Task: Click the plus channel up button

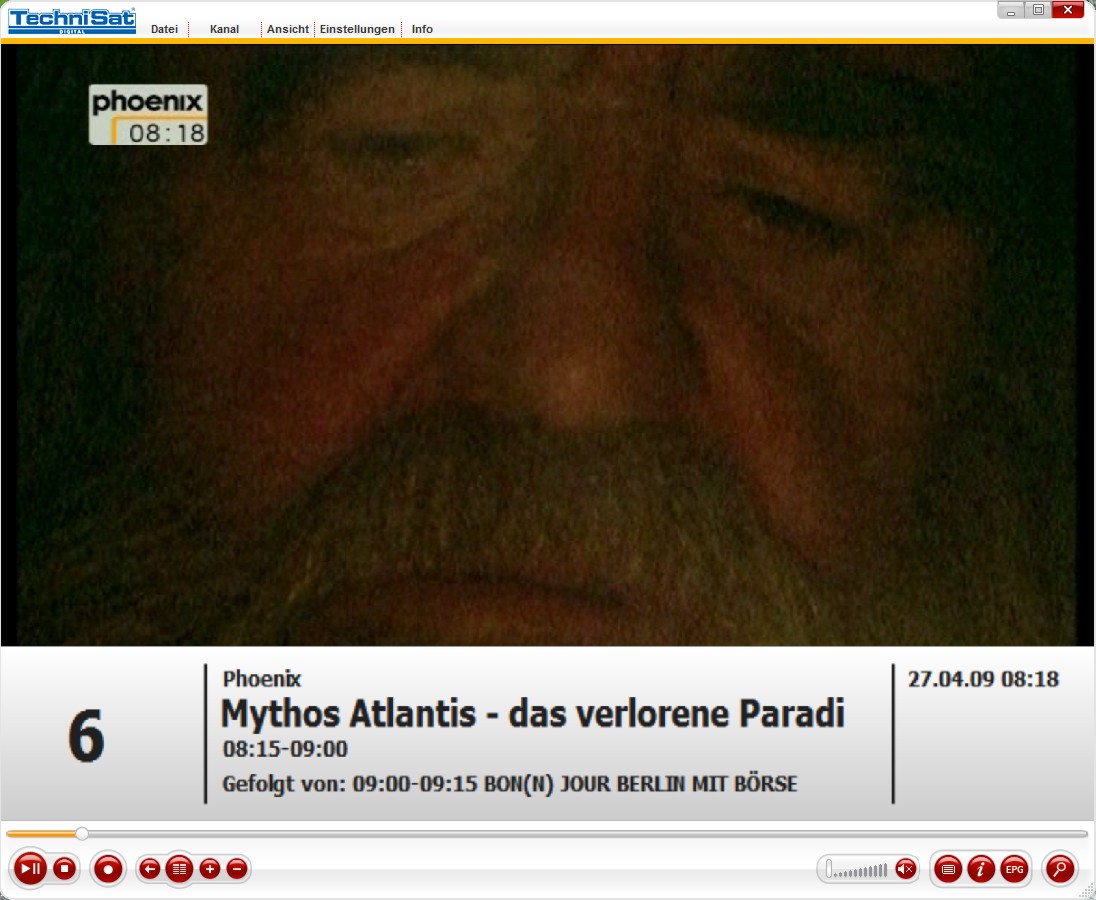Action: point(210,869)
